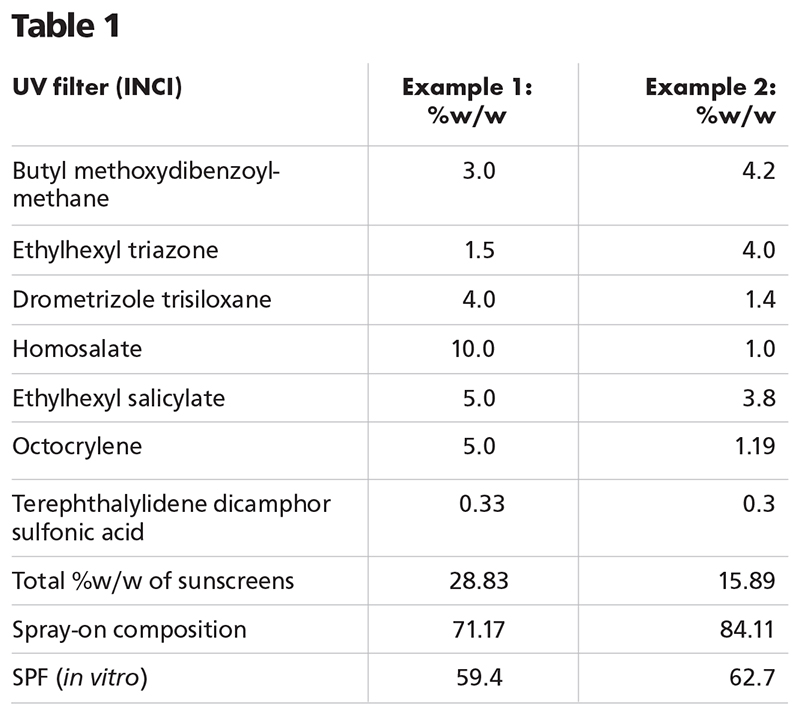Select the "Total %w/w of sunscreens" label

(x=153, y=581)
